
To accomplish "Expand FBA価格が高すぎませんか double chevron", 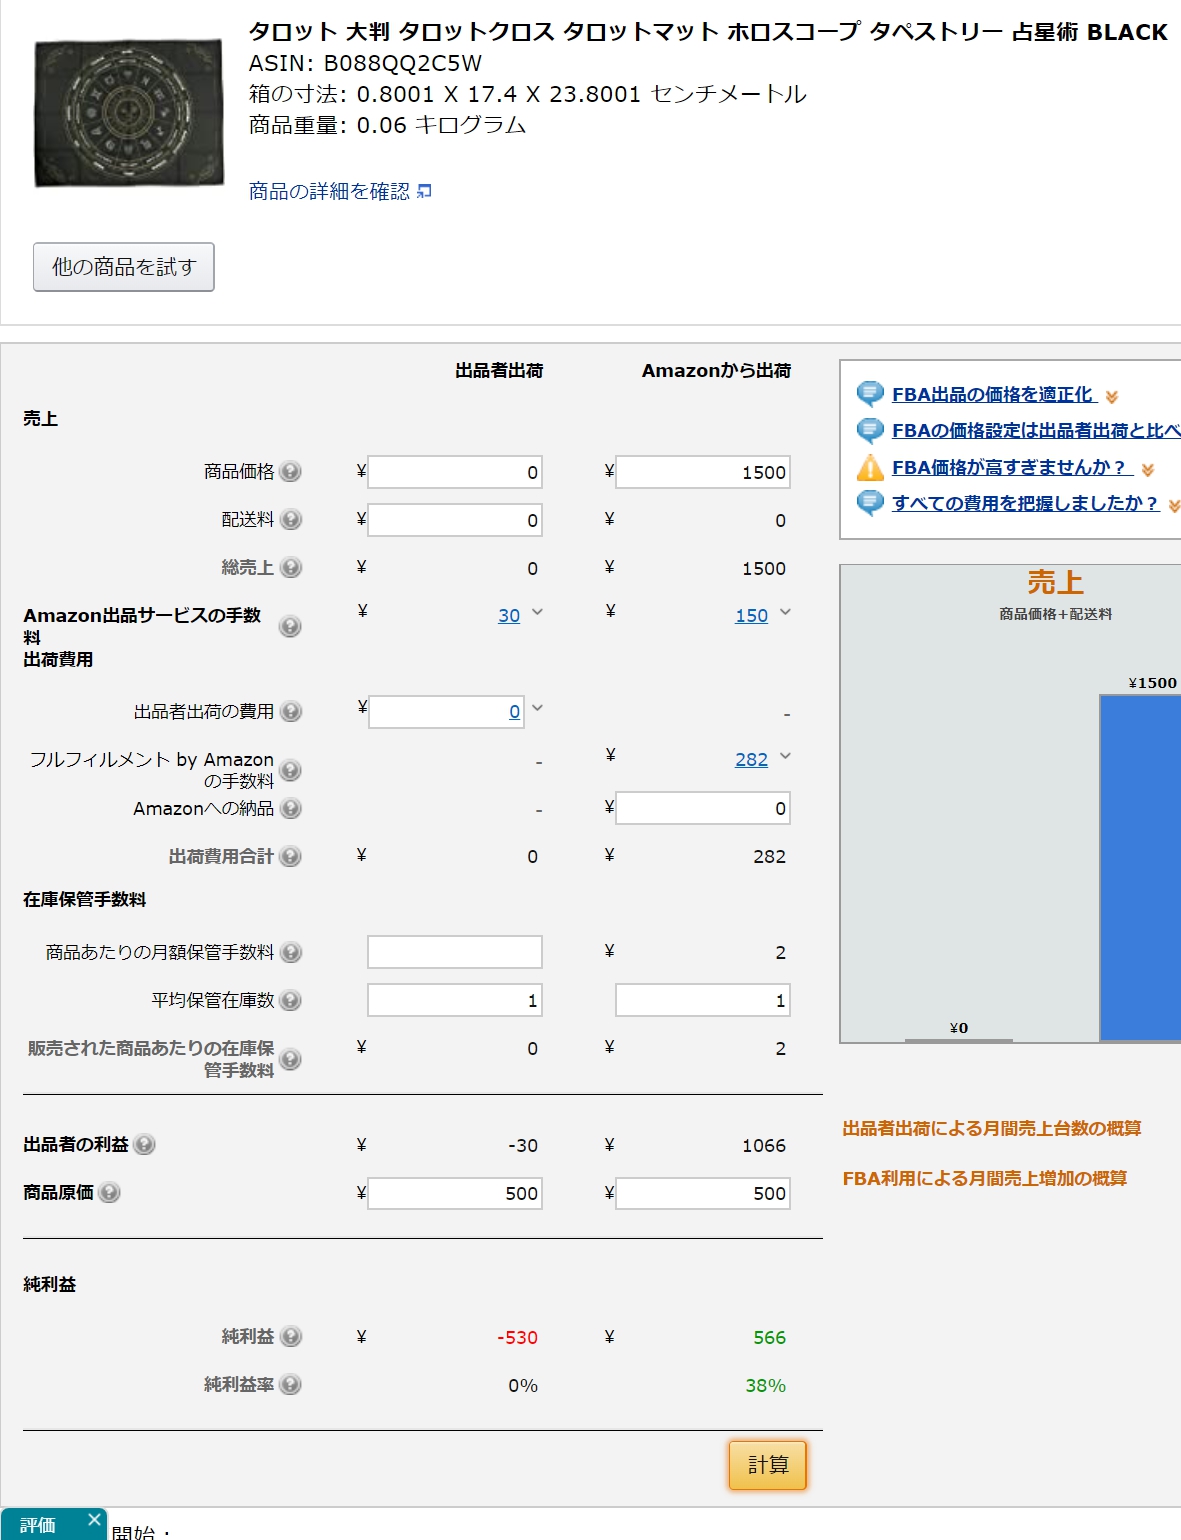I will coord(1148,470).
